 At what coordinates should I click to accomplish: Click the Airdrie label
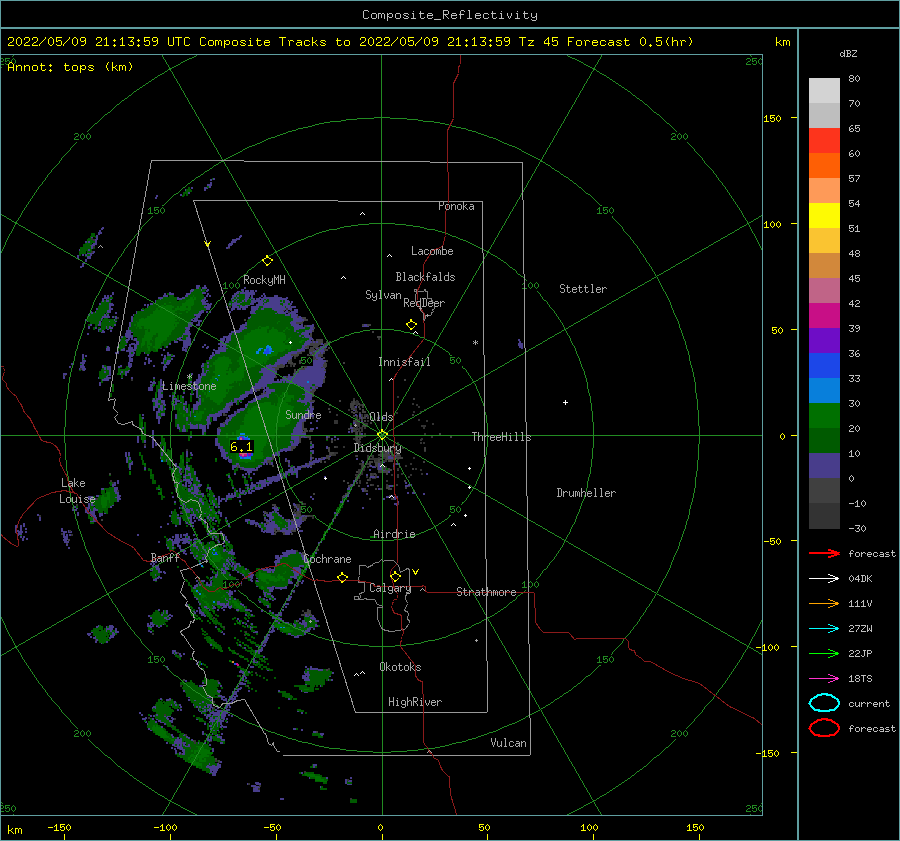(394, 534)
